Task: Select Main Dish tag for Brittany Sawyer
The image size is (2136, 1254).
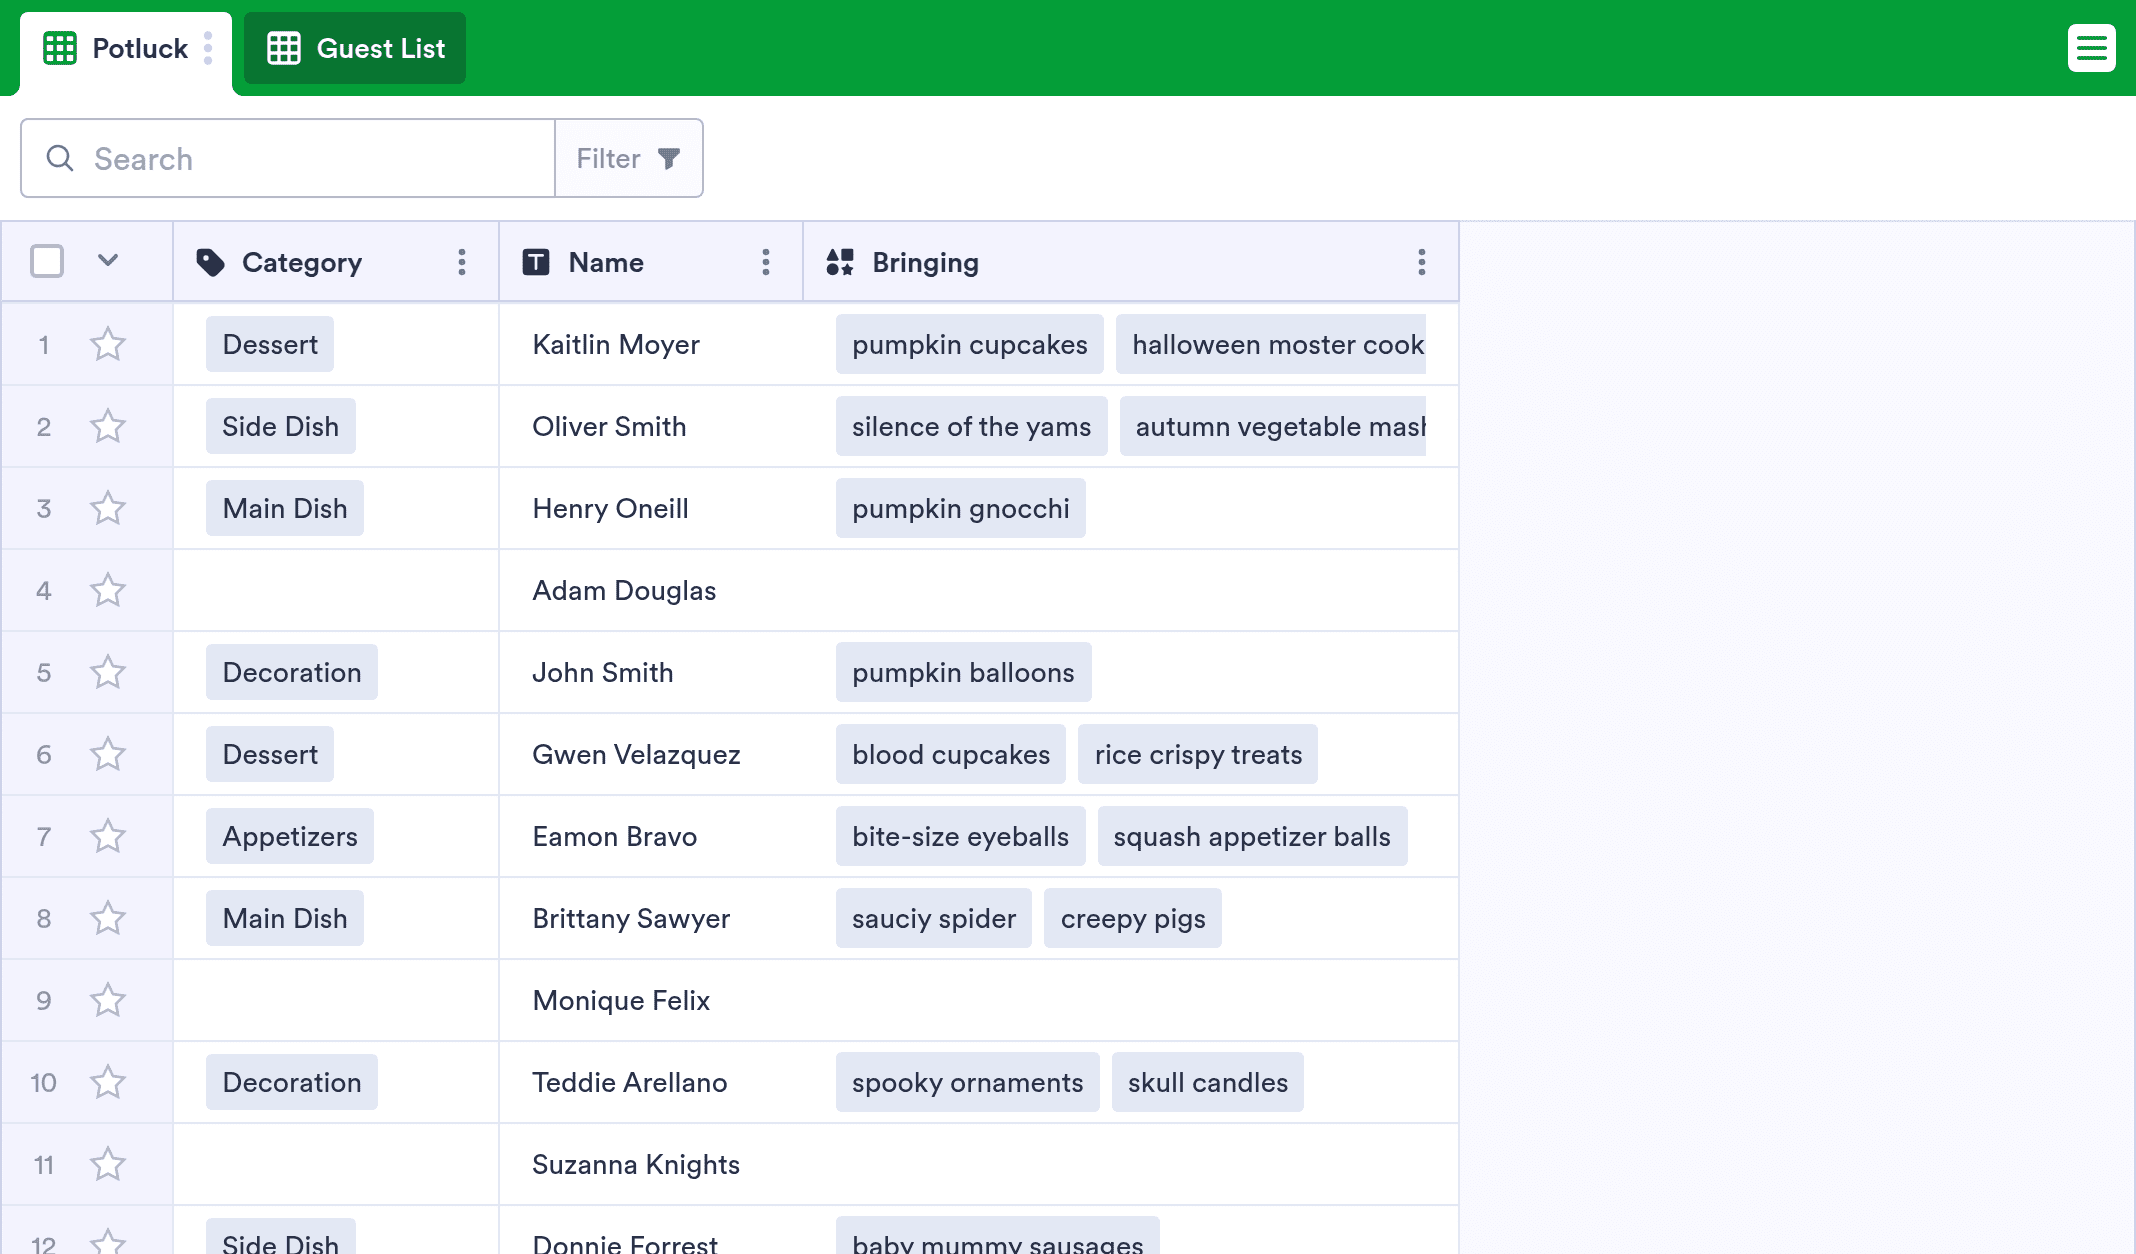Action: coord(285,918)
